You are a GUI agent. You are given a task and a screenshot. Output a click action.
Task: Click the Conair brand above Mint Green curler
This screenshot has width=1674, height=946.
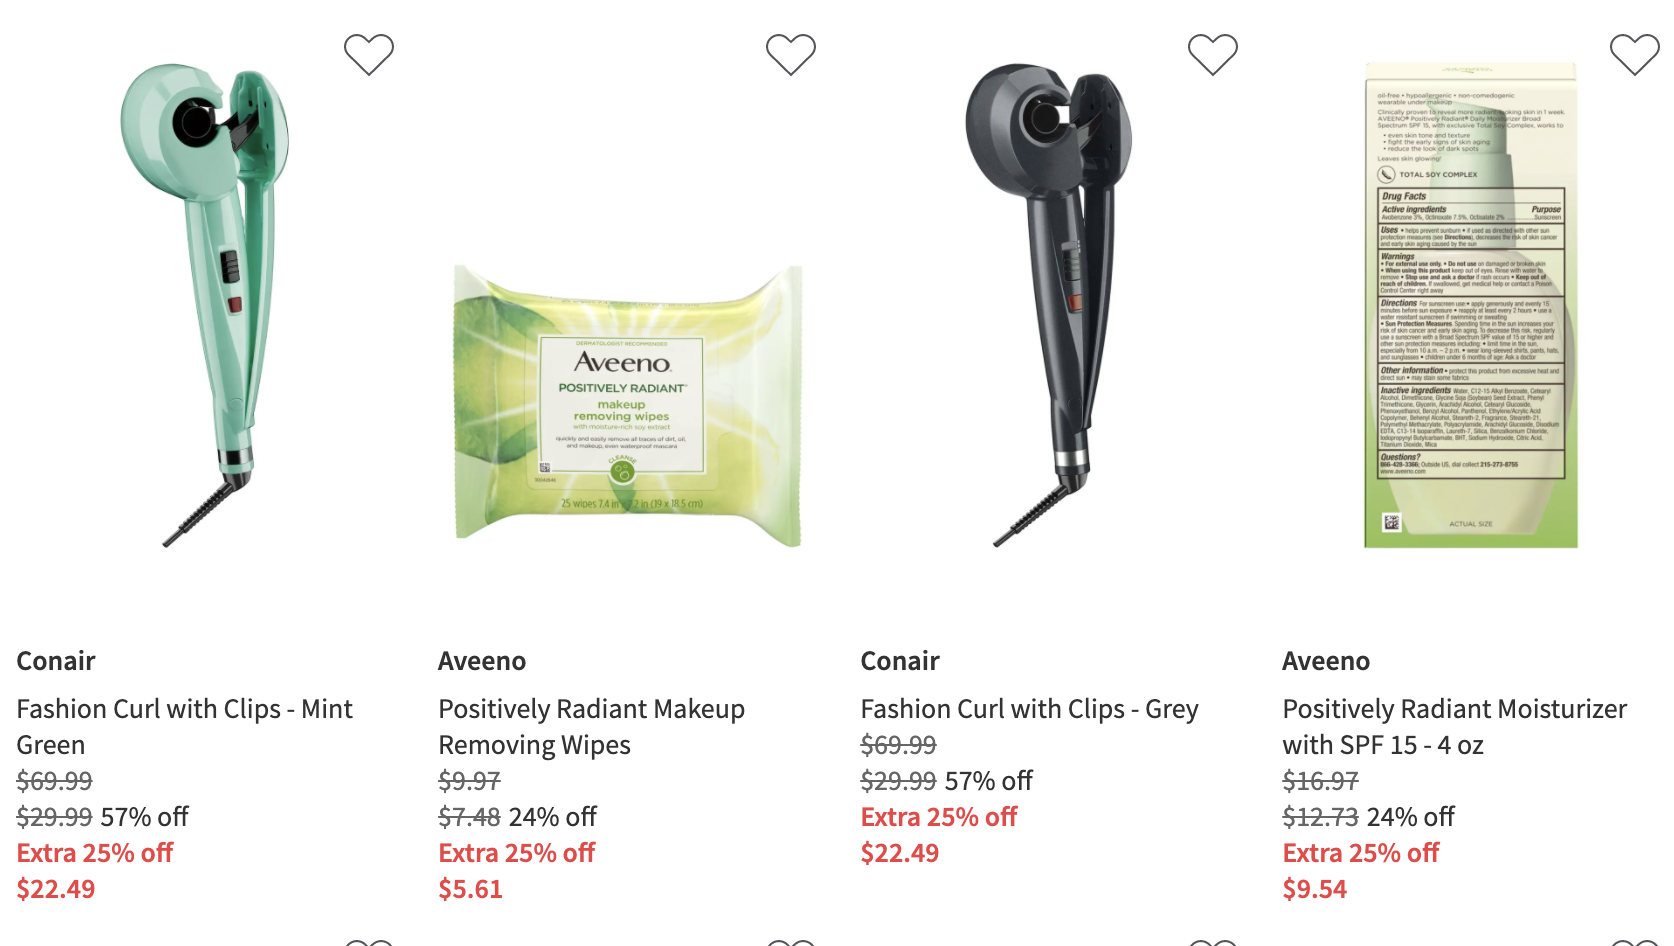pyautogui.click(x=56, y=661)
